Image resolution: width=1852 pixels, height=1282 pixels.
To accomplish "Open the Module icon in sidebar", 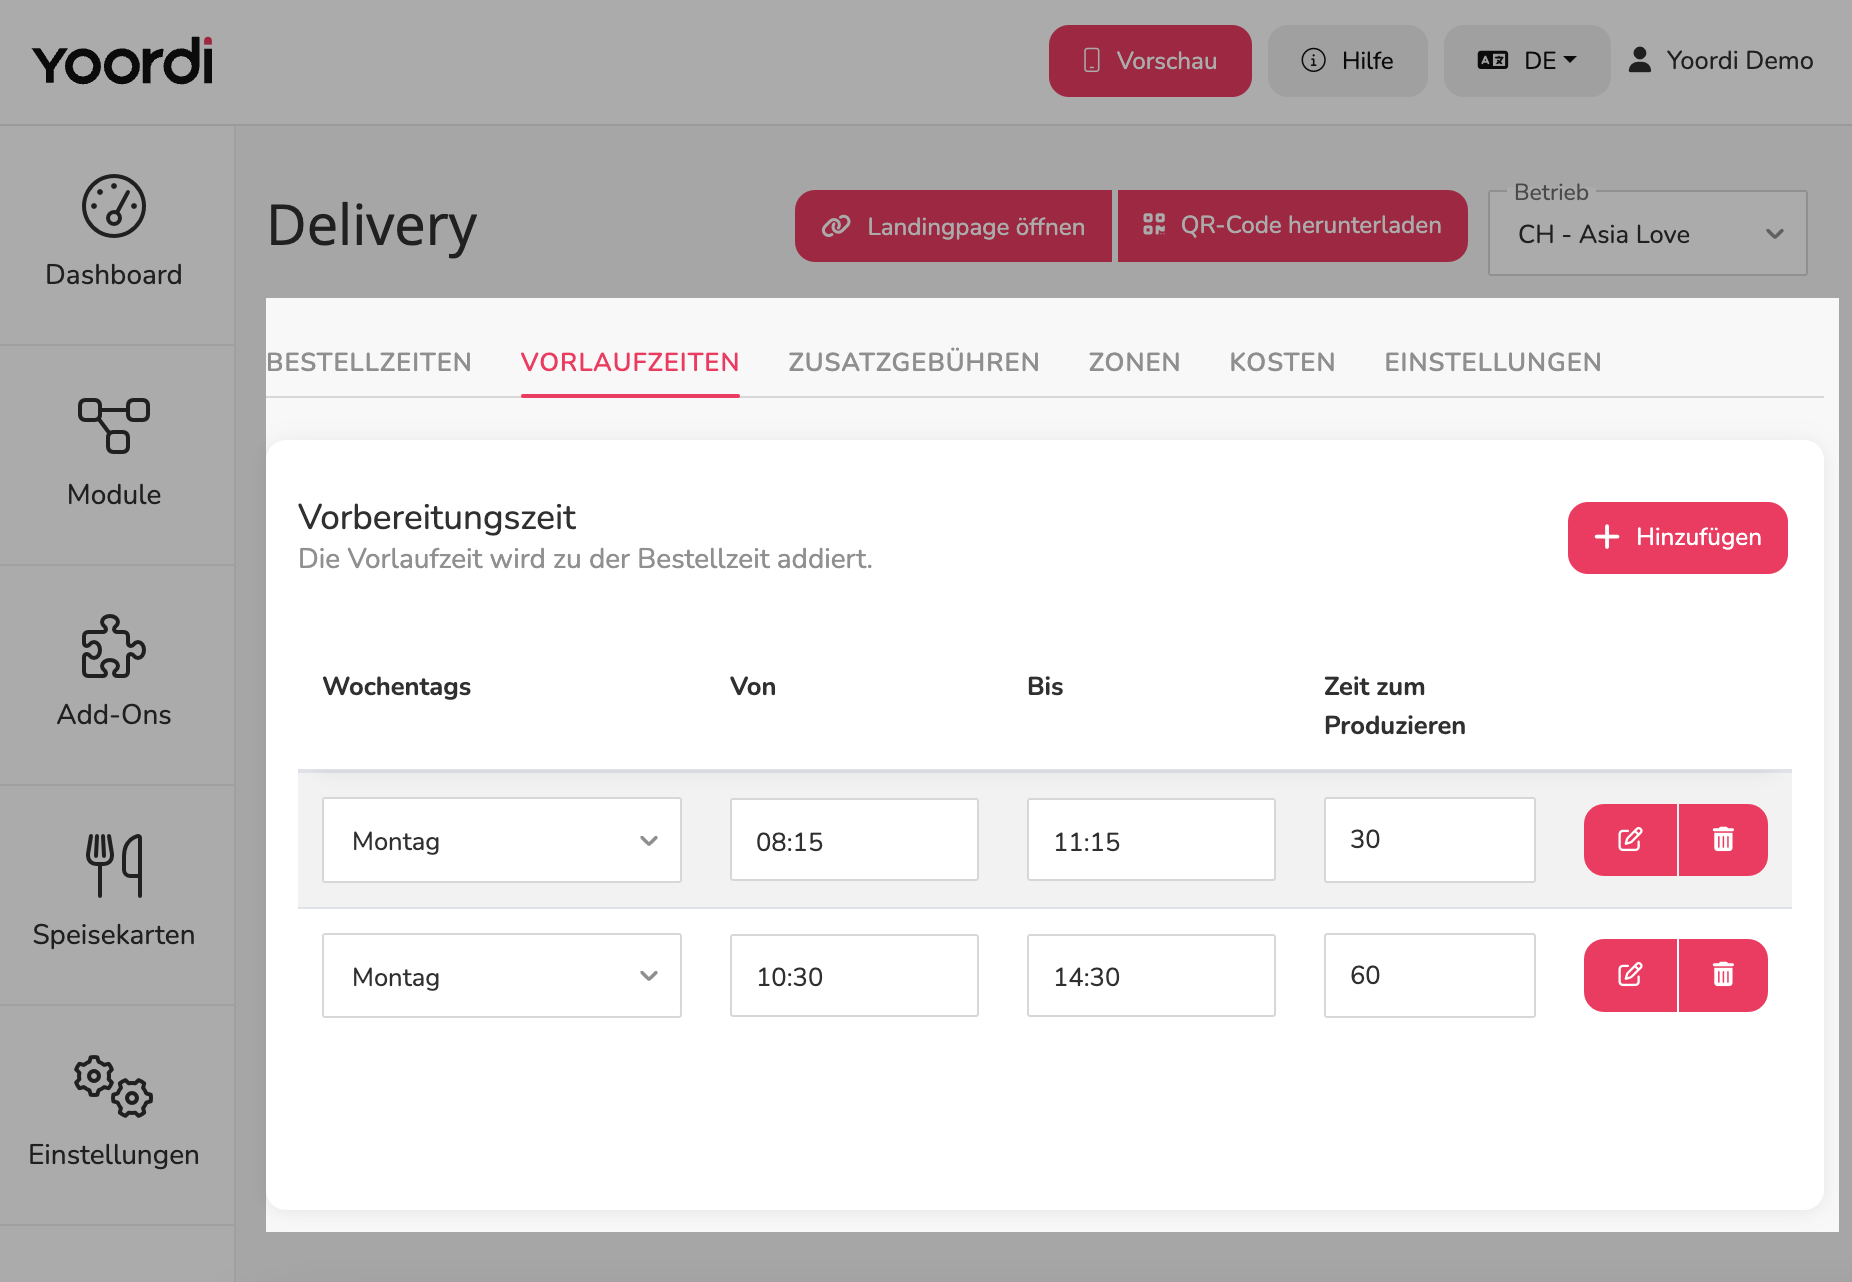I will [114, 426].
